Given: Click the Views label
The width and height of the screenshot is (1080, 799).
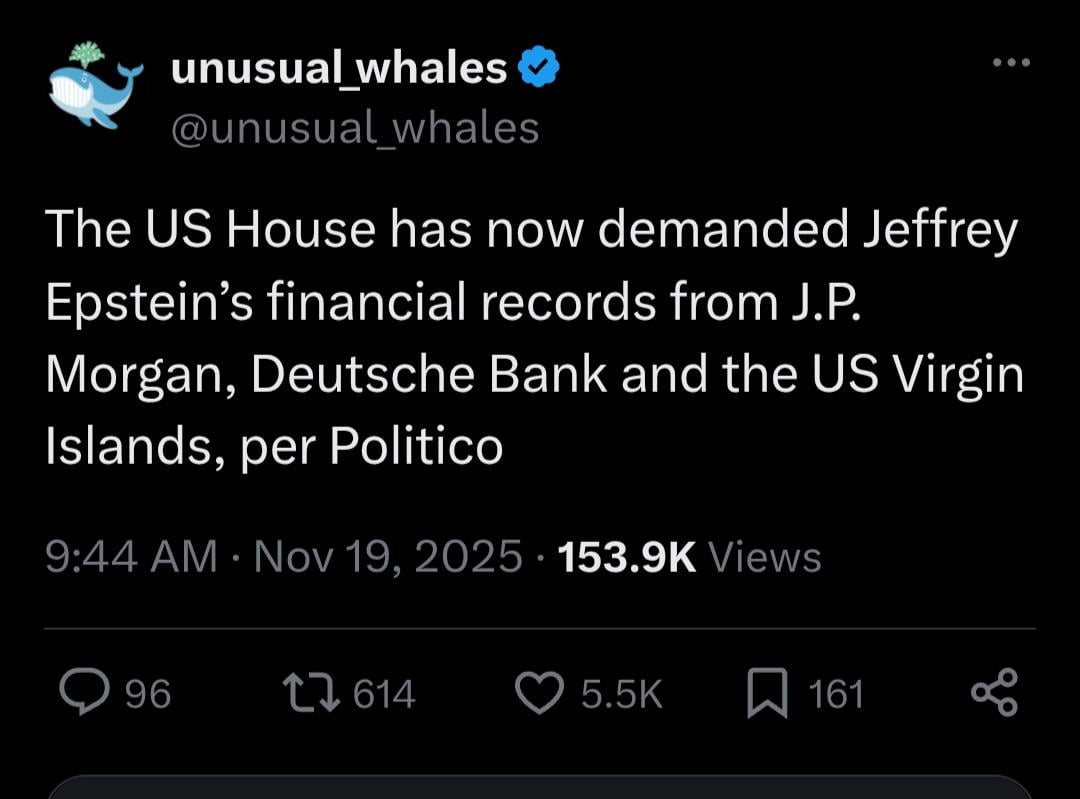Looking at the screenshot, I should click(x=764, y=556).
